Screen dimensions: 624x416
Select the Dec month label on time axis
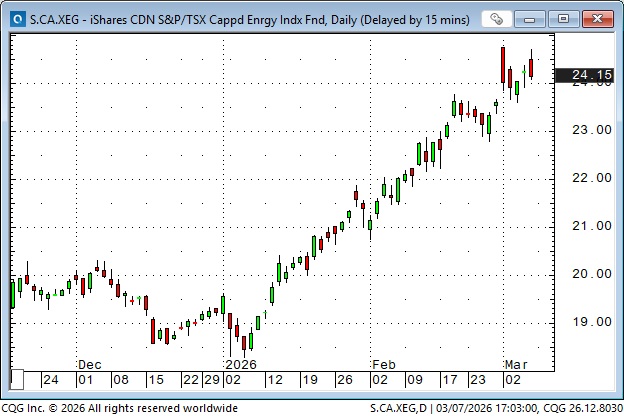pyautogui.click(x=89, y=365)
